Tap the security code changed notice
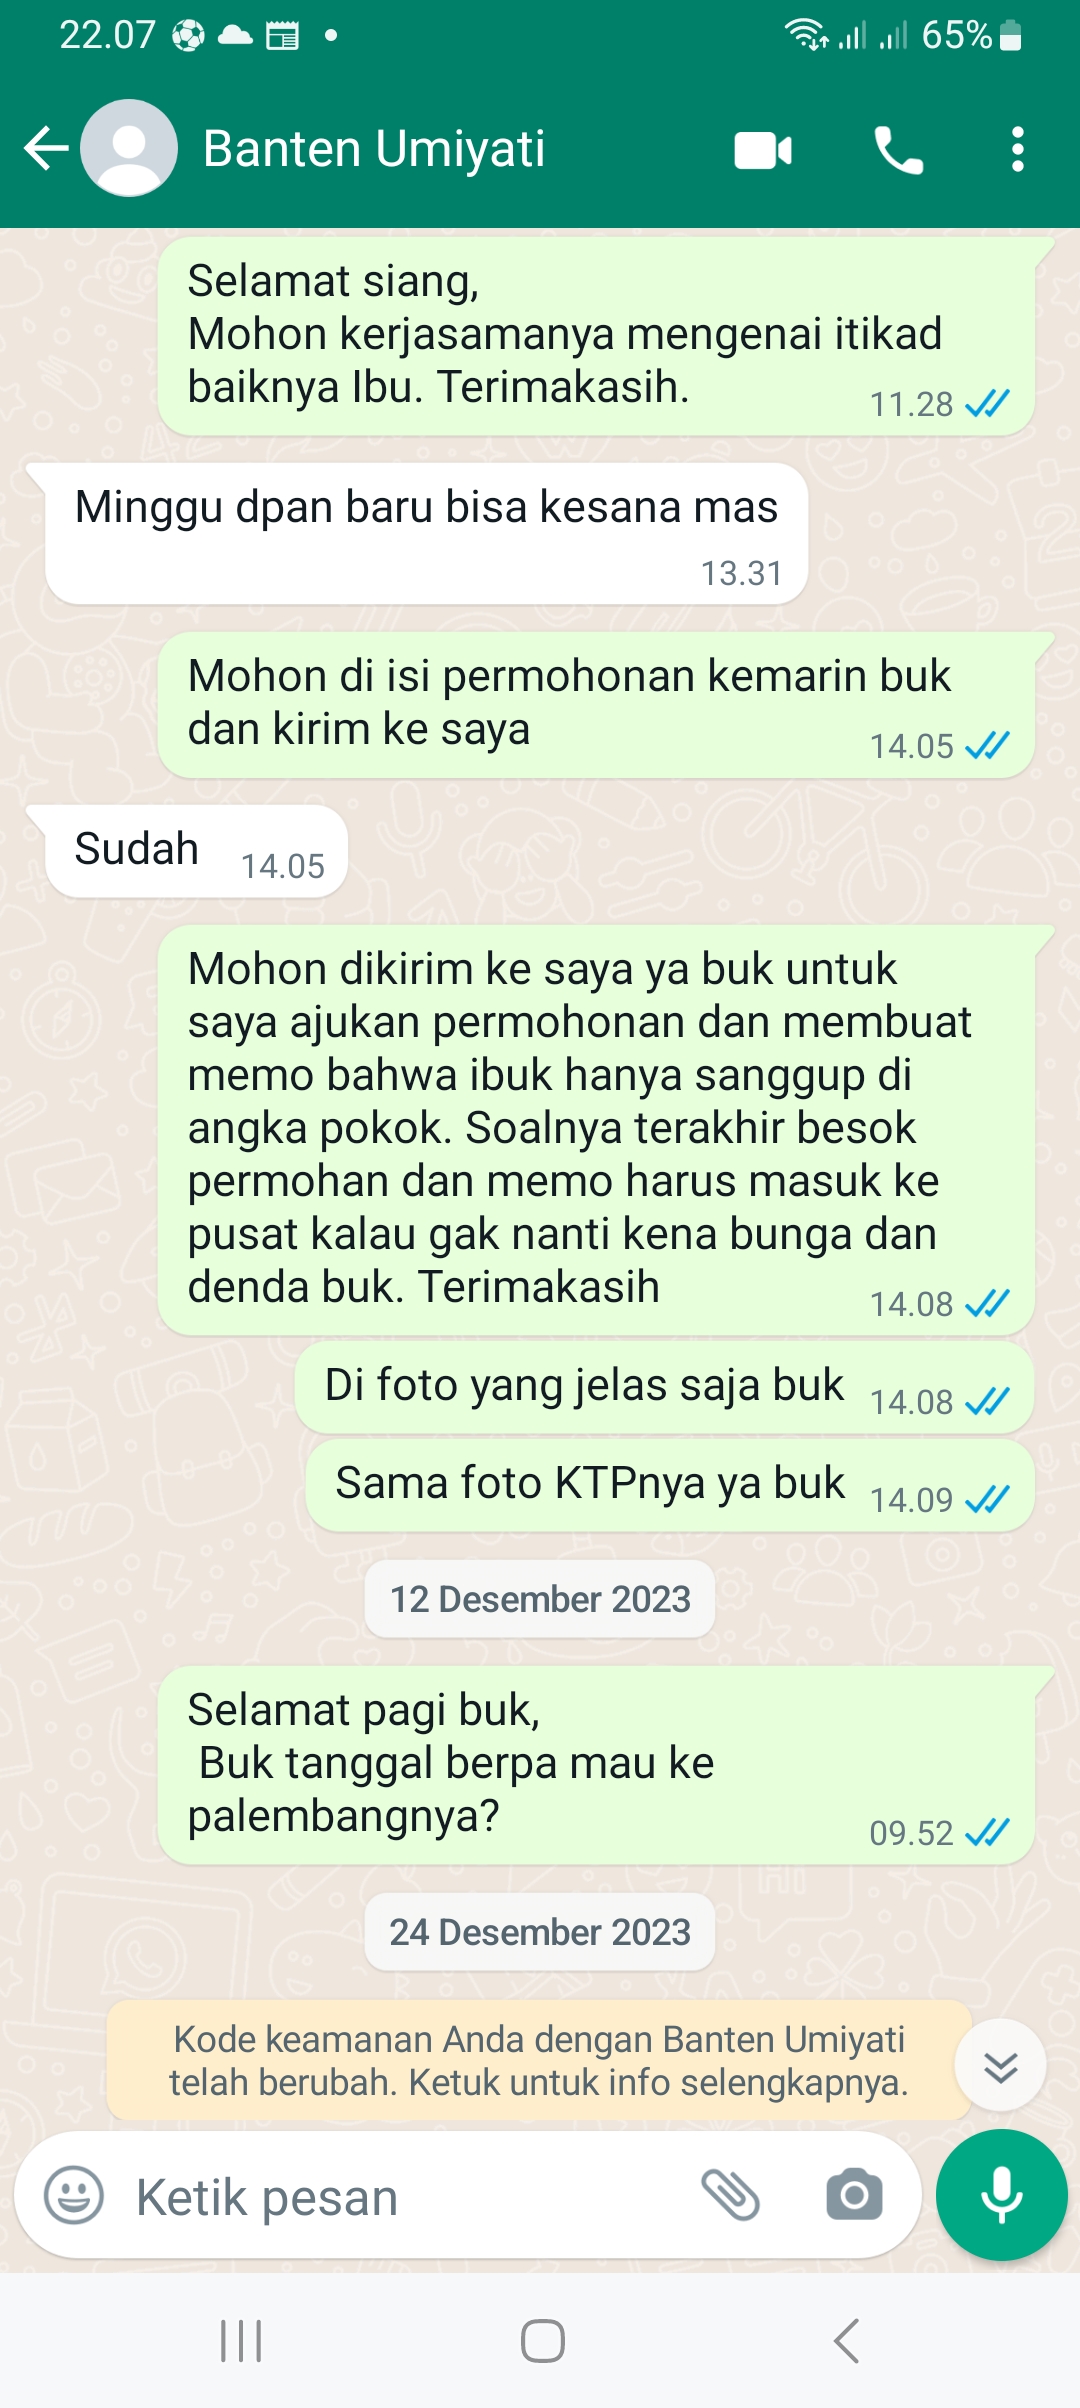Screen dimensions: 1080x2408 (x=539, y=2061)
